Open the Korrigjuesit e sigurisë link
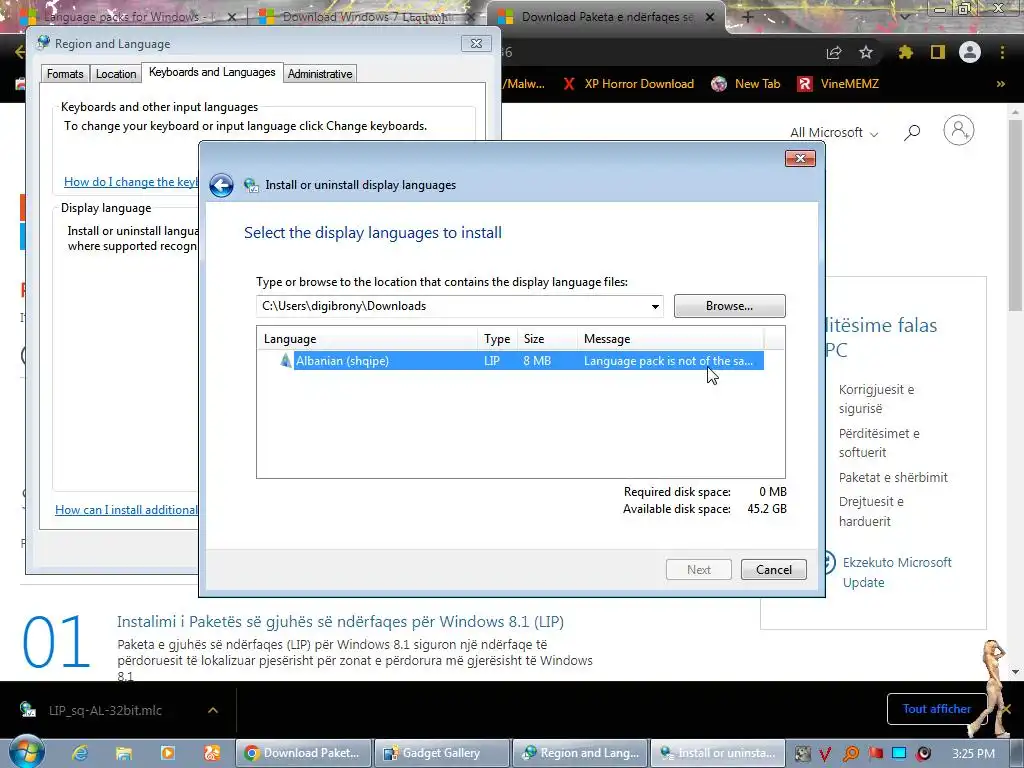This screenshot has width=1024, height=768. click(x=876, y=399)
